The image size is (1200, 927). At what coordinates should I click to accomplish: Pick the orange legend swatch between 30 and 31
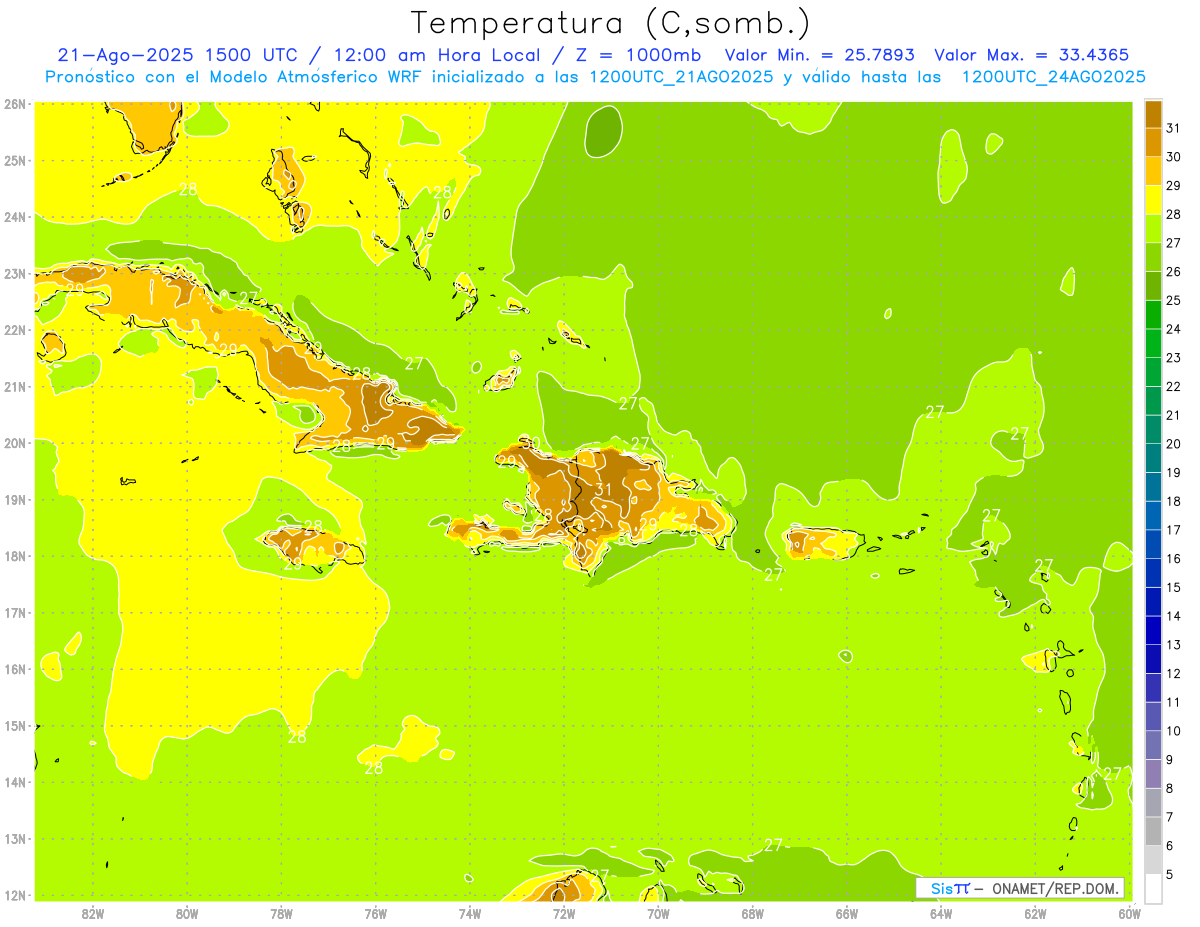pos(1153,143)
